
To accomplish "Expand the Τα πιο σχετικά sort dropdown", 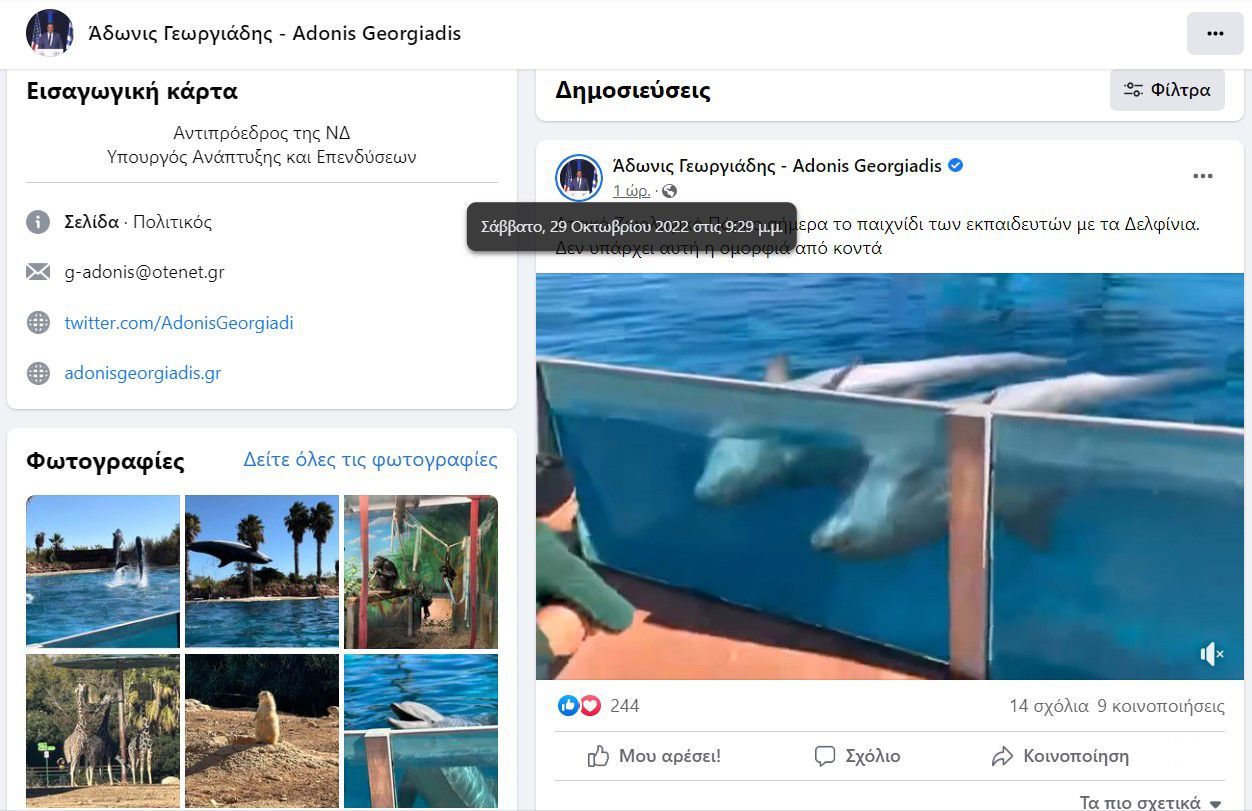I will [1151, 803].
